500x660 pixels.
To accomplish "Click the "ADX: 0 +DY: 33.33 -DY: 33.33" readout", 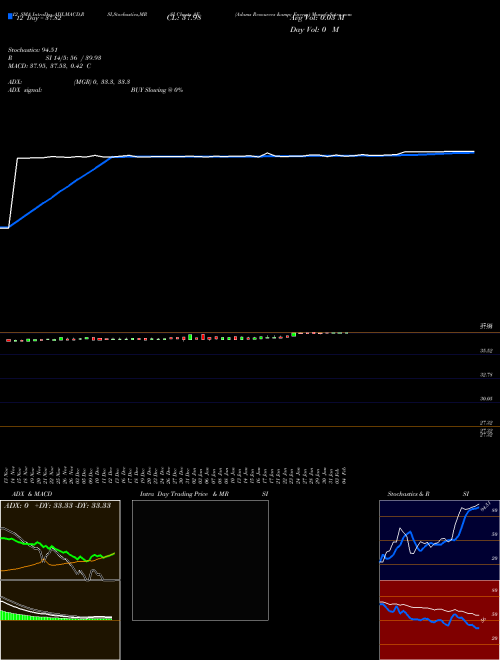I will [57, 506].
